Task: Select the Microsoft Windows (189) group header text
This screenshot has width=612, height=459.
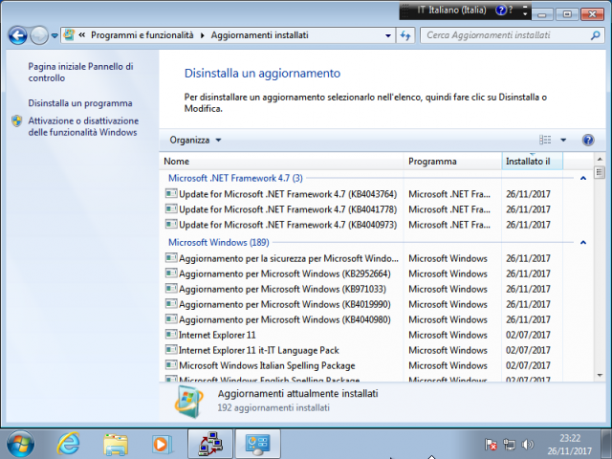Action: point(219,242)
